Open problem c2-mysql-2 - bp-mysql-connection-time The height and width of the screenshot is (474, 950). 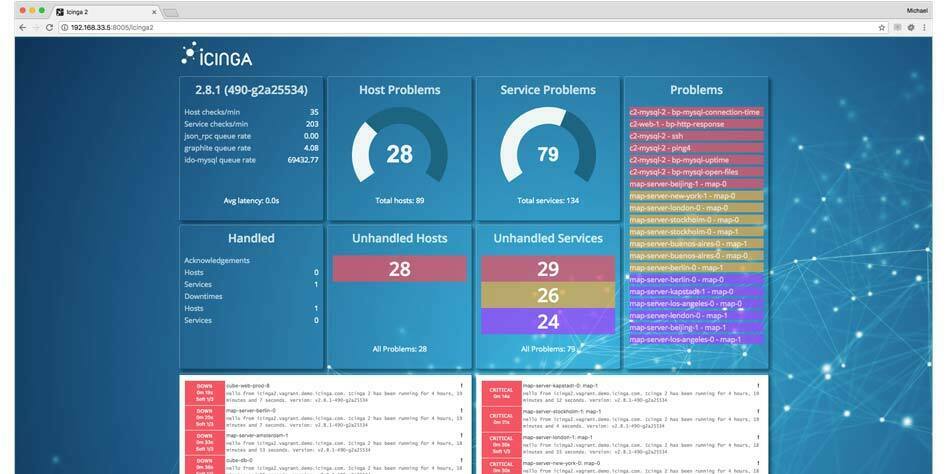pyautogui.click(x=696, y=112)
